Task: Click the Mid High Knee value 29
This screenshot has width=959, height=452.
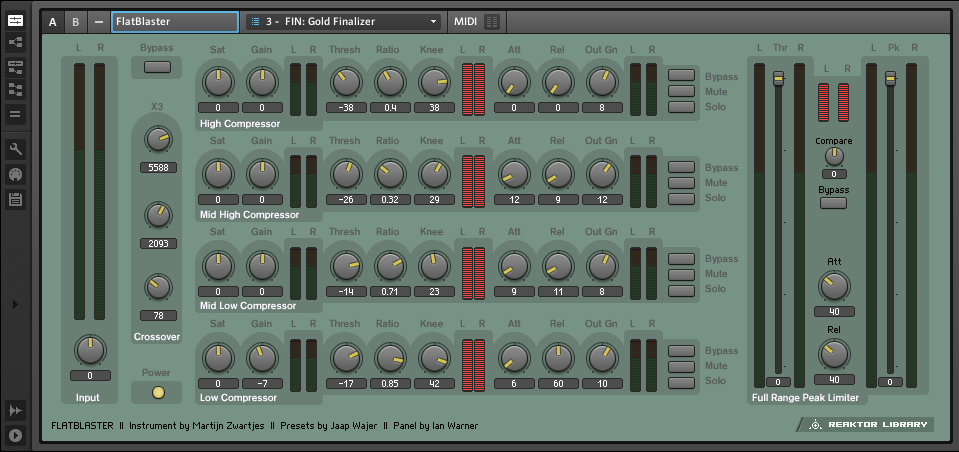Action: click(434, 199)
